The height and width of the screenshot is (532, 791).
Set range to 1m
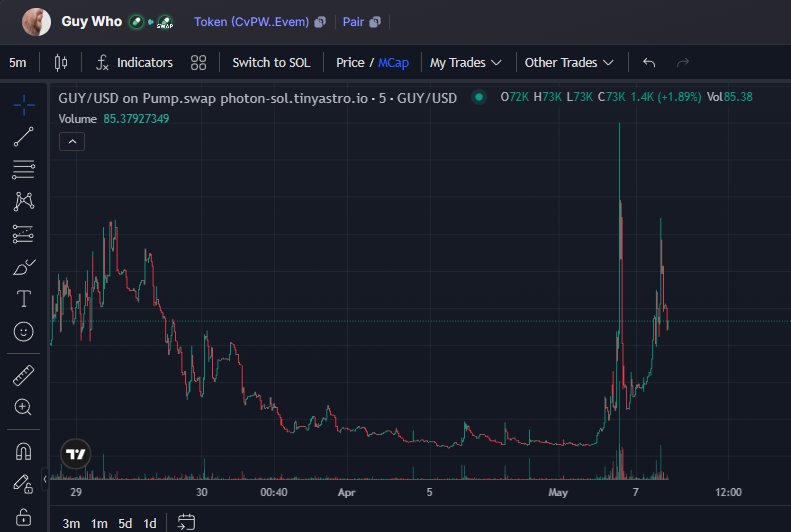[x=99, y=523]
